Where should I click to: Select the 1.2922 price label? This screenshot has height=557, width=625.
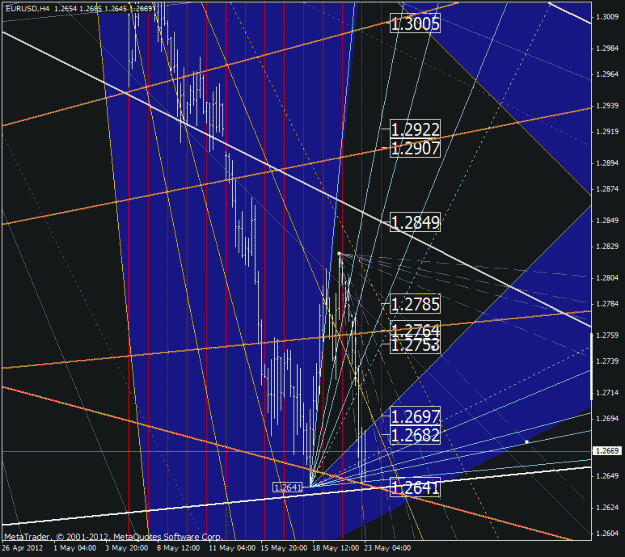[x=415, y=130]
